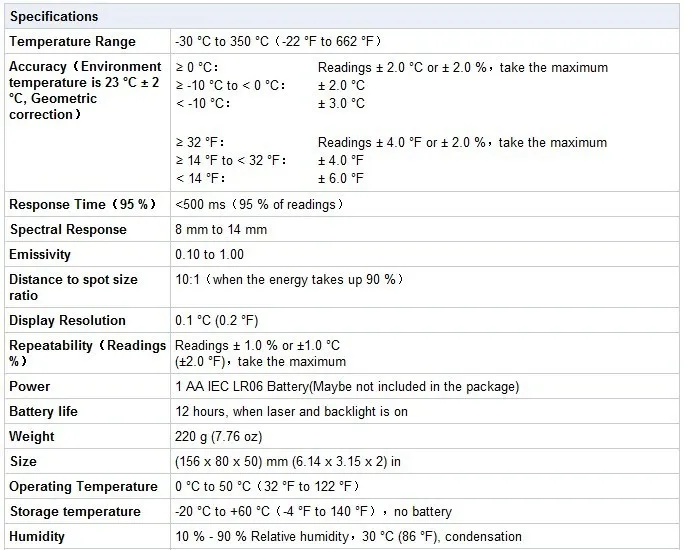Select the Operating Temperature label

[83, 487]
